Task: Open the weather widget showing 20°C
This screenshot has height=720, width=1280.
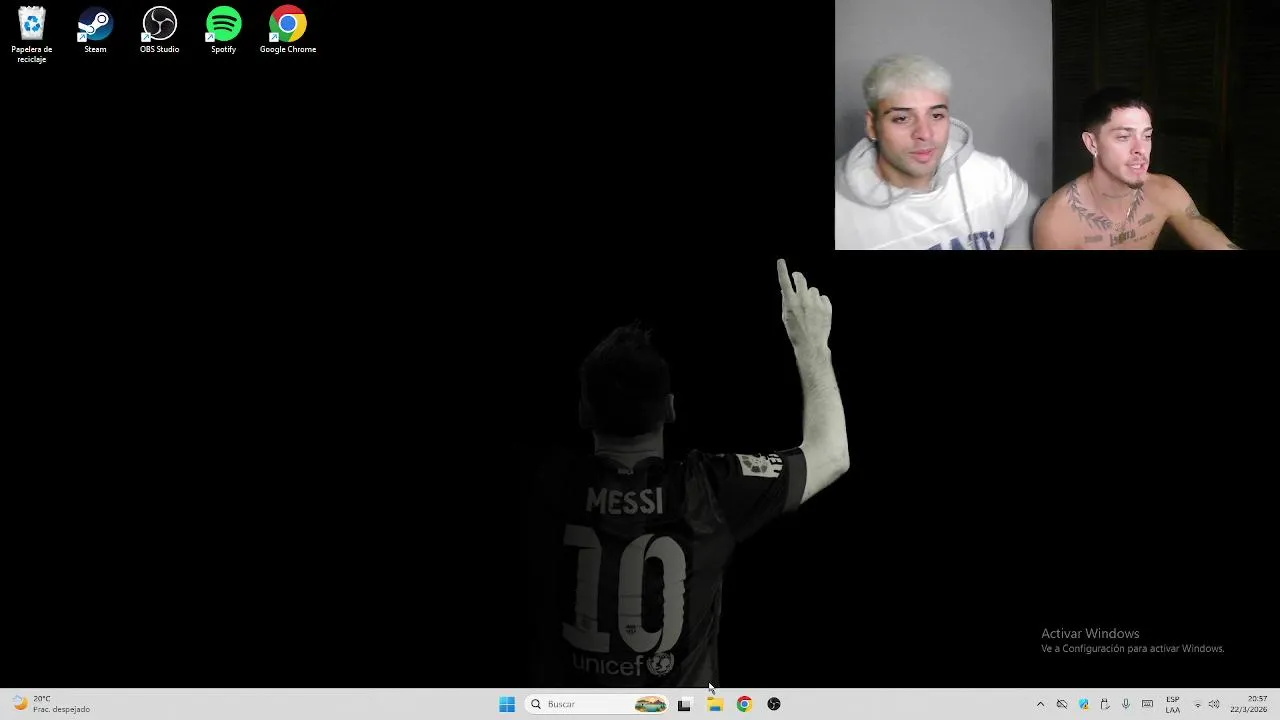Action: [x=51, y=704]
